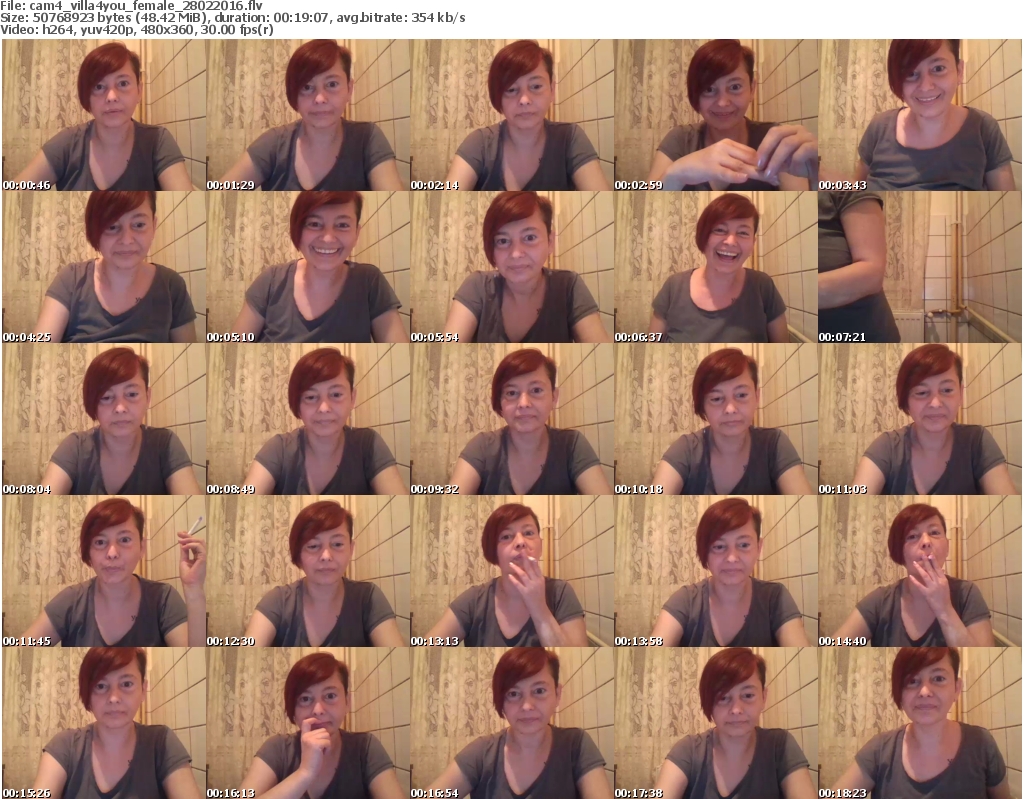Image resolution: width=1024 pixels, height=799 pixels.
Task: Open the frame at 00:03:43
Action: 920,115
